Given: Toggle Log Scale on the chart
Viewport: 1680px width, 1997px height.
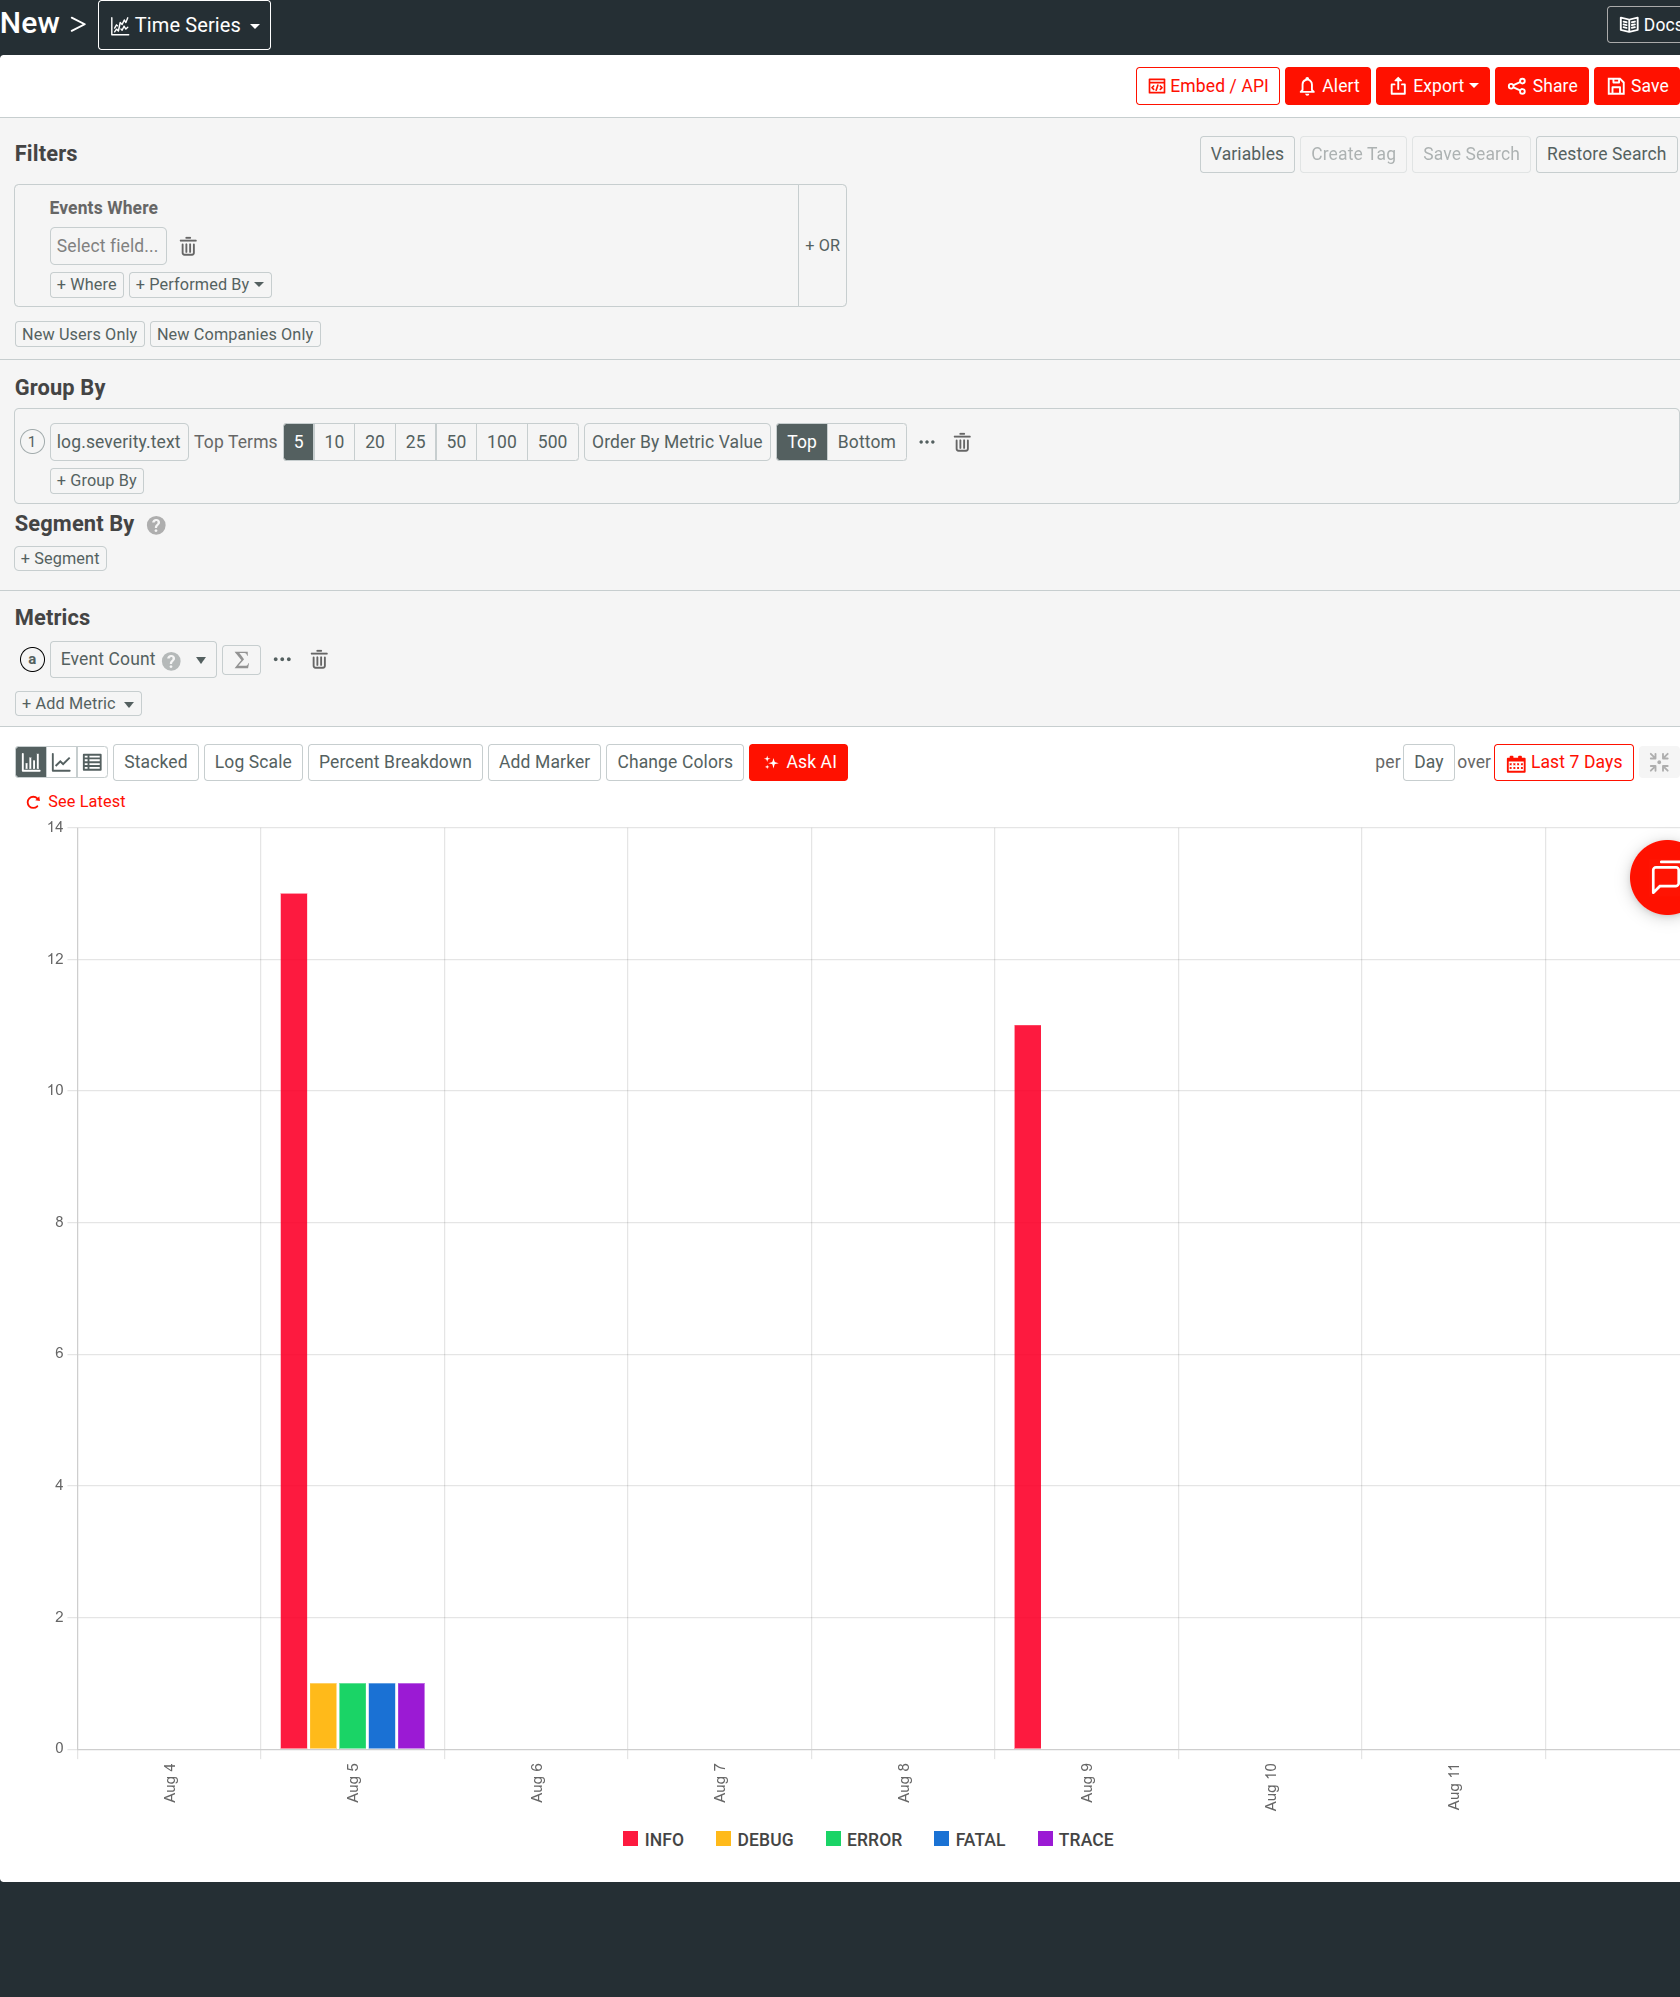Looking at the screenshot, I should pos(252,761).
